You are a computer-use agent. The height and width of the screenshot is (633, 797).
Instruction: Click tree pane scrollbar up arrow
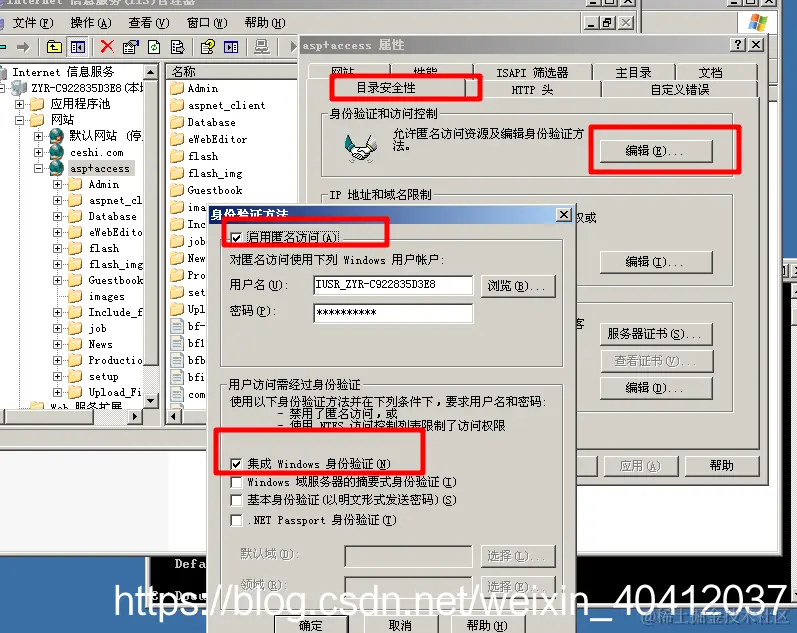150,73
